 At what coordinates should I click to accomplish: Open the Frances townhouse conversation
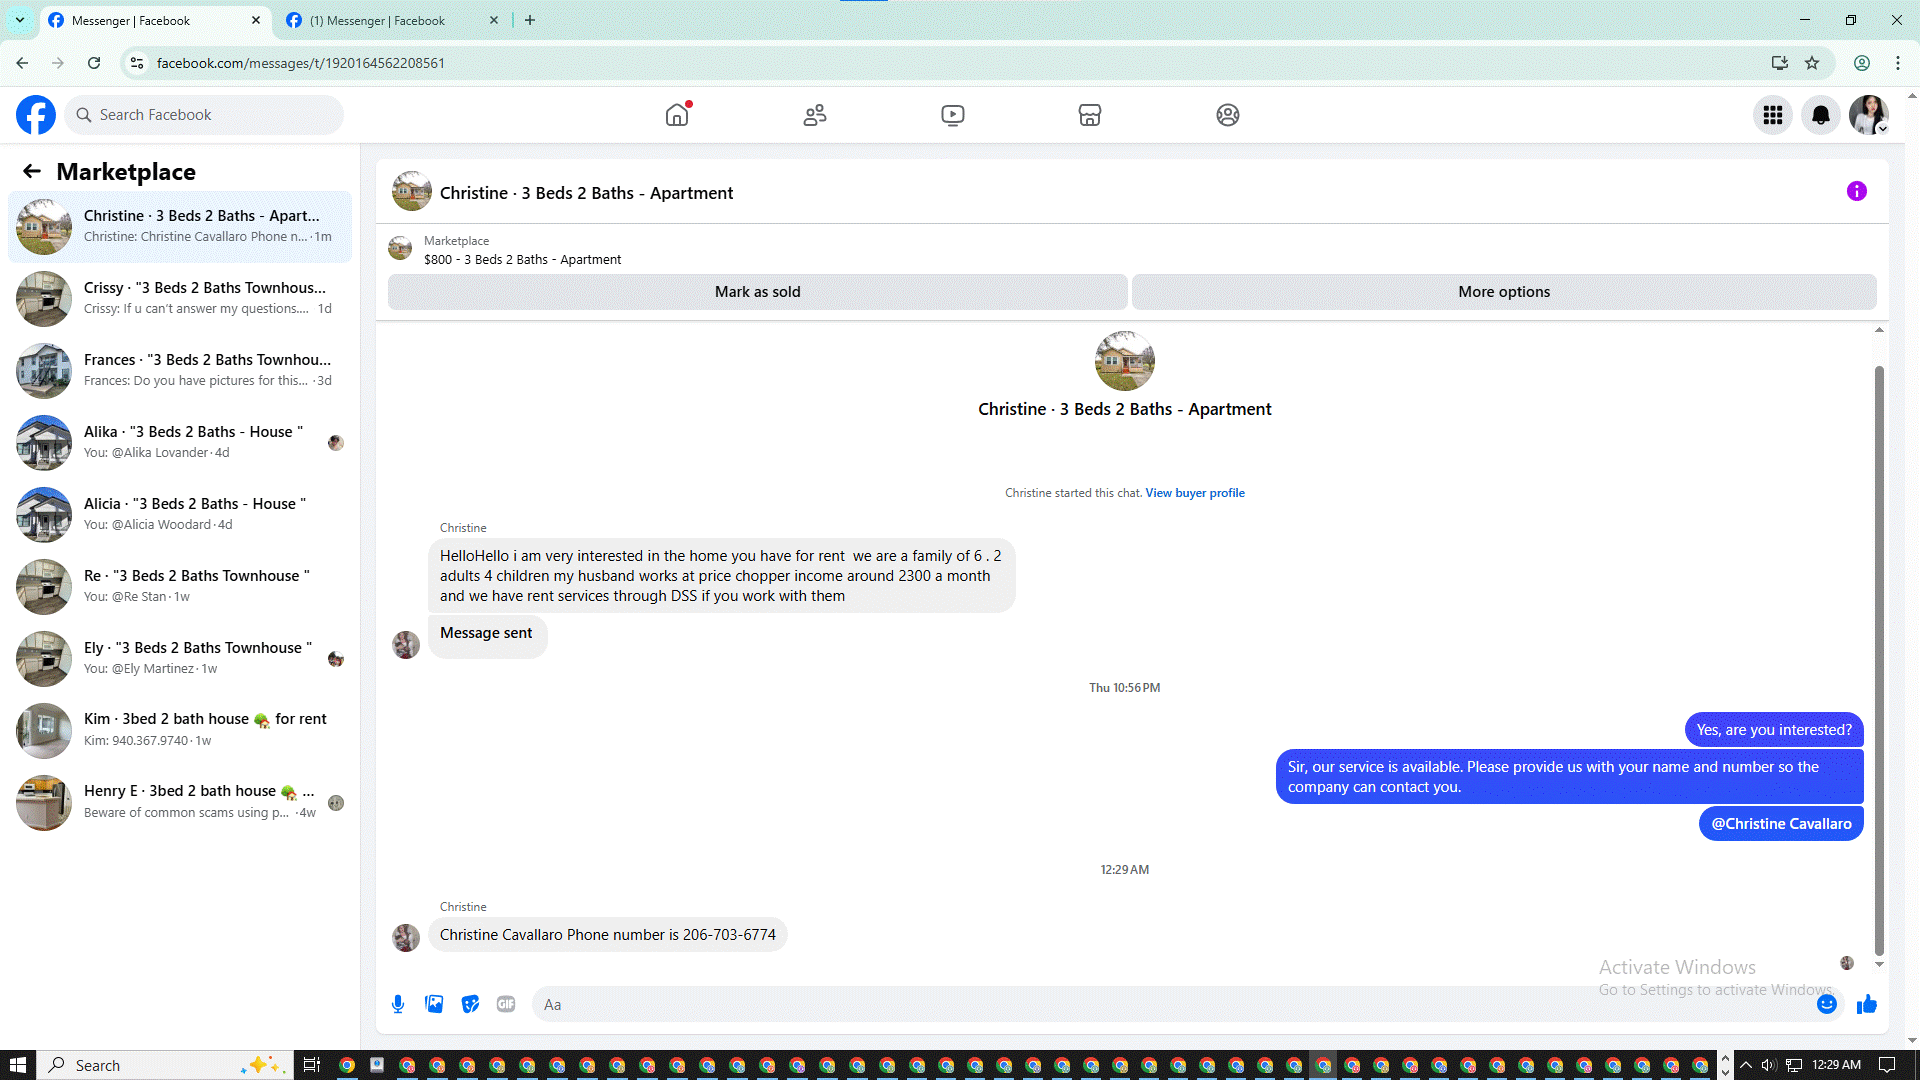pyautogui.click(x=180, y=371)
